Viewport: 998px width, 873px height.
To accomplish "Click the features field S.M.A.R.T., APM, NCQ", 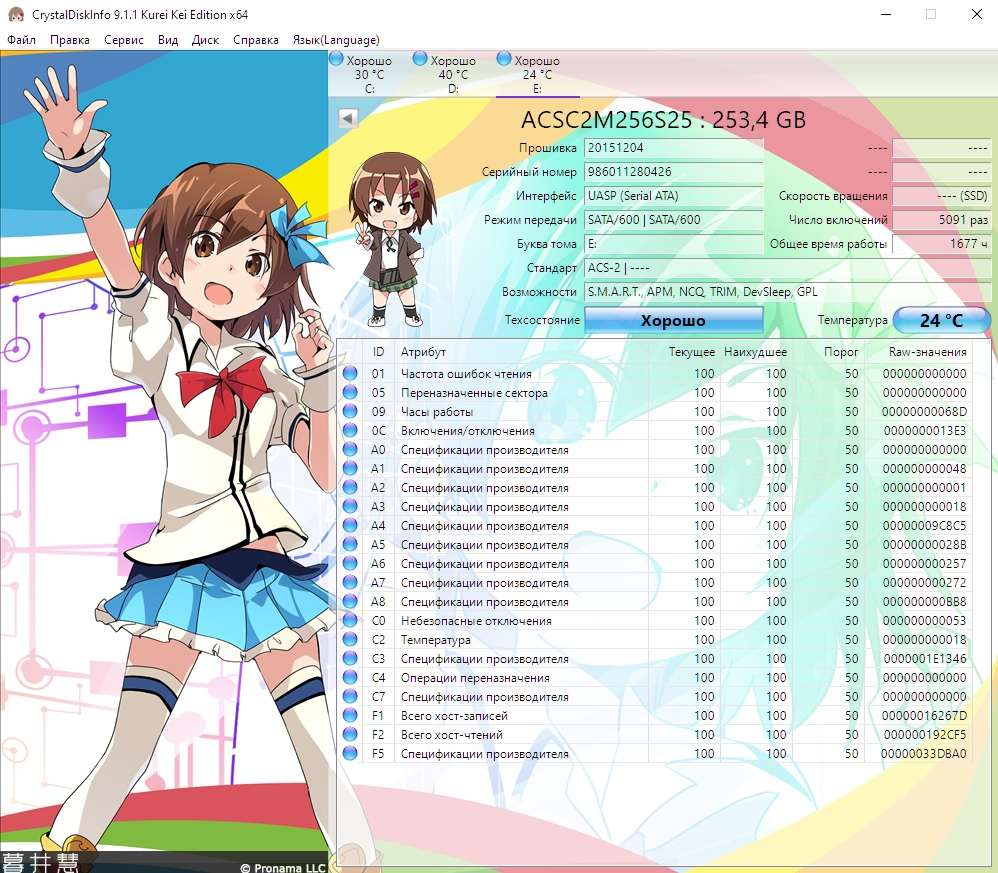I will pos(787,292).
